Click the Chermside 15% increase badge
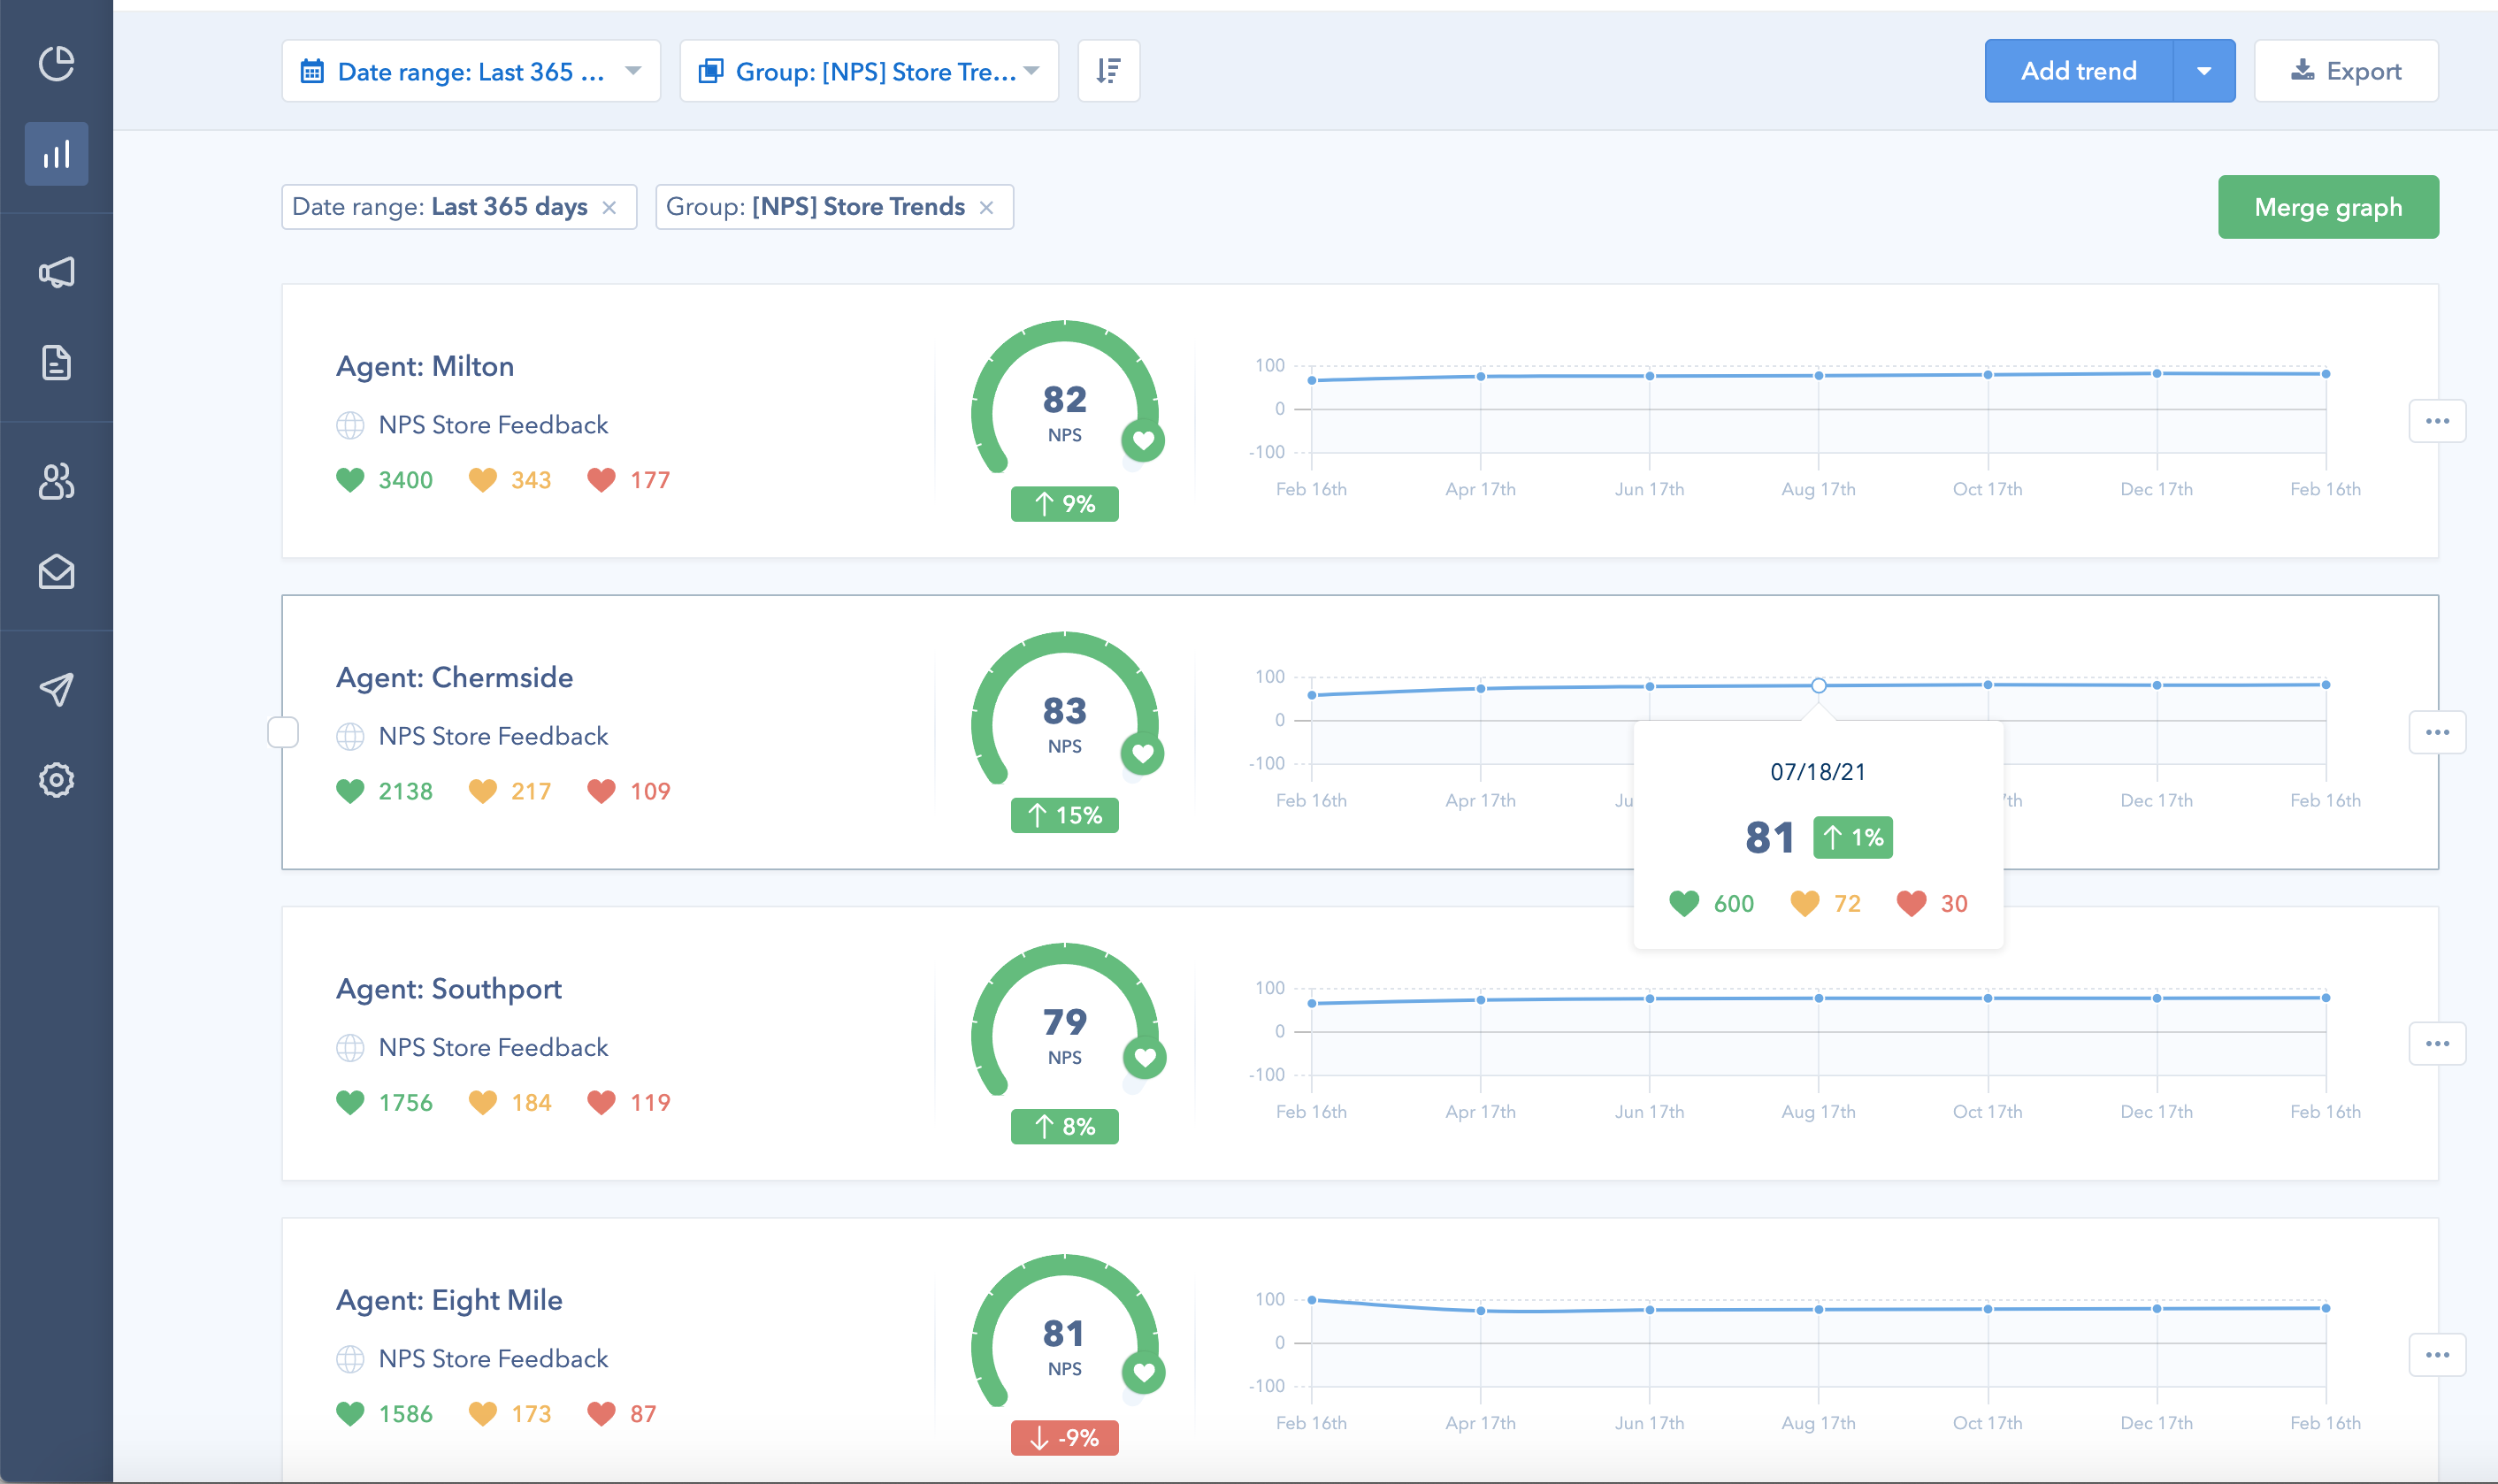 click(1065, 815)
